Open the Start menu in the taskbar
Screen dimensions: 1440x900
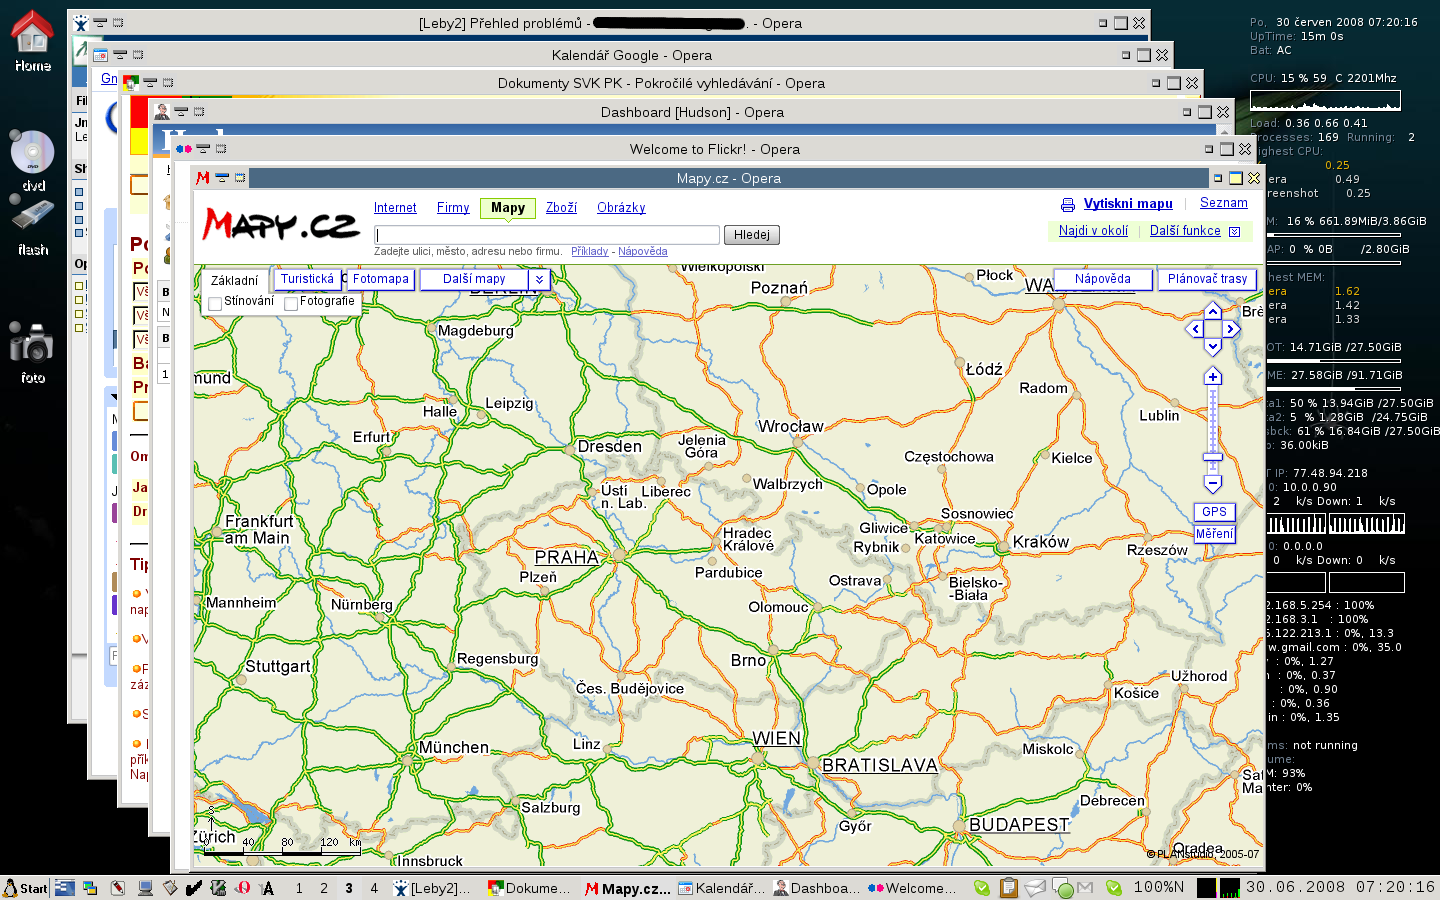point(26,888)
